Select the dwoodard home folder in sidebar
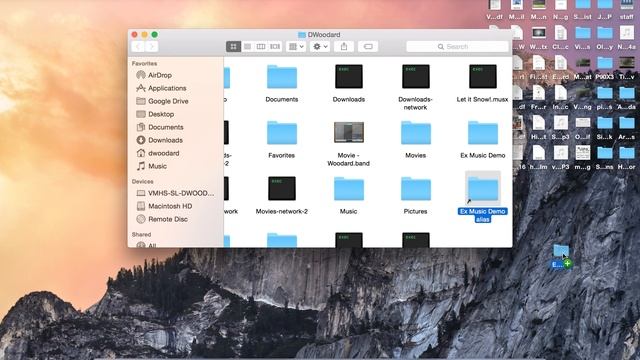 (x=163, y=153)
